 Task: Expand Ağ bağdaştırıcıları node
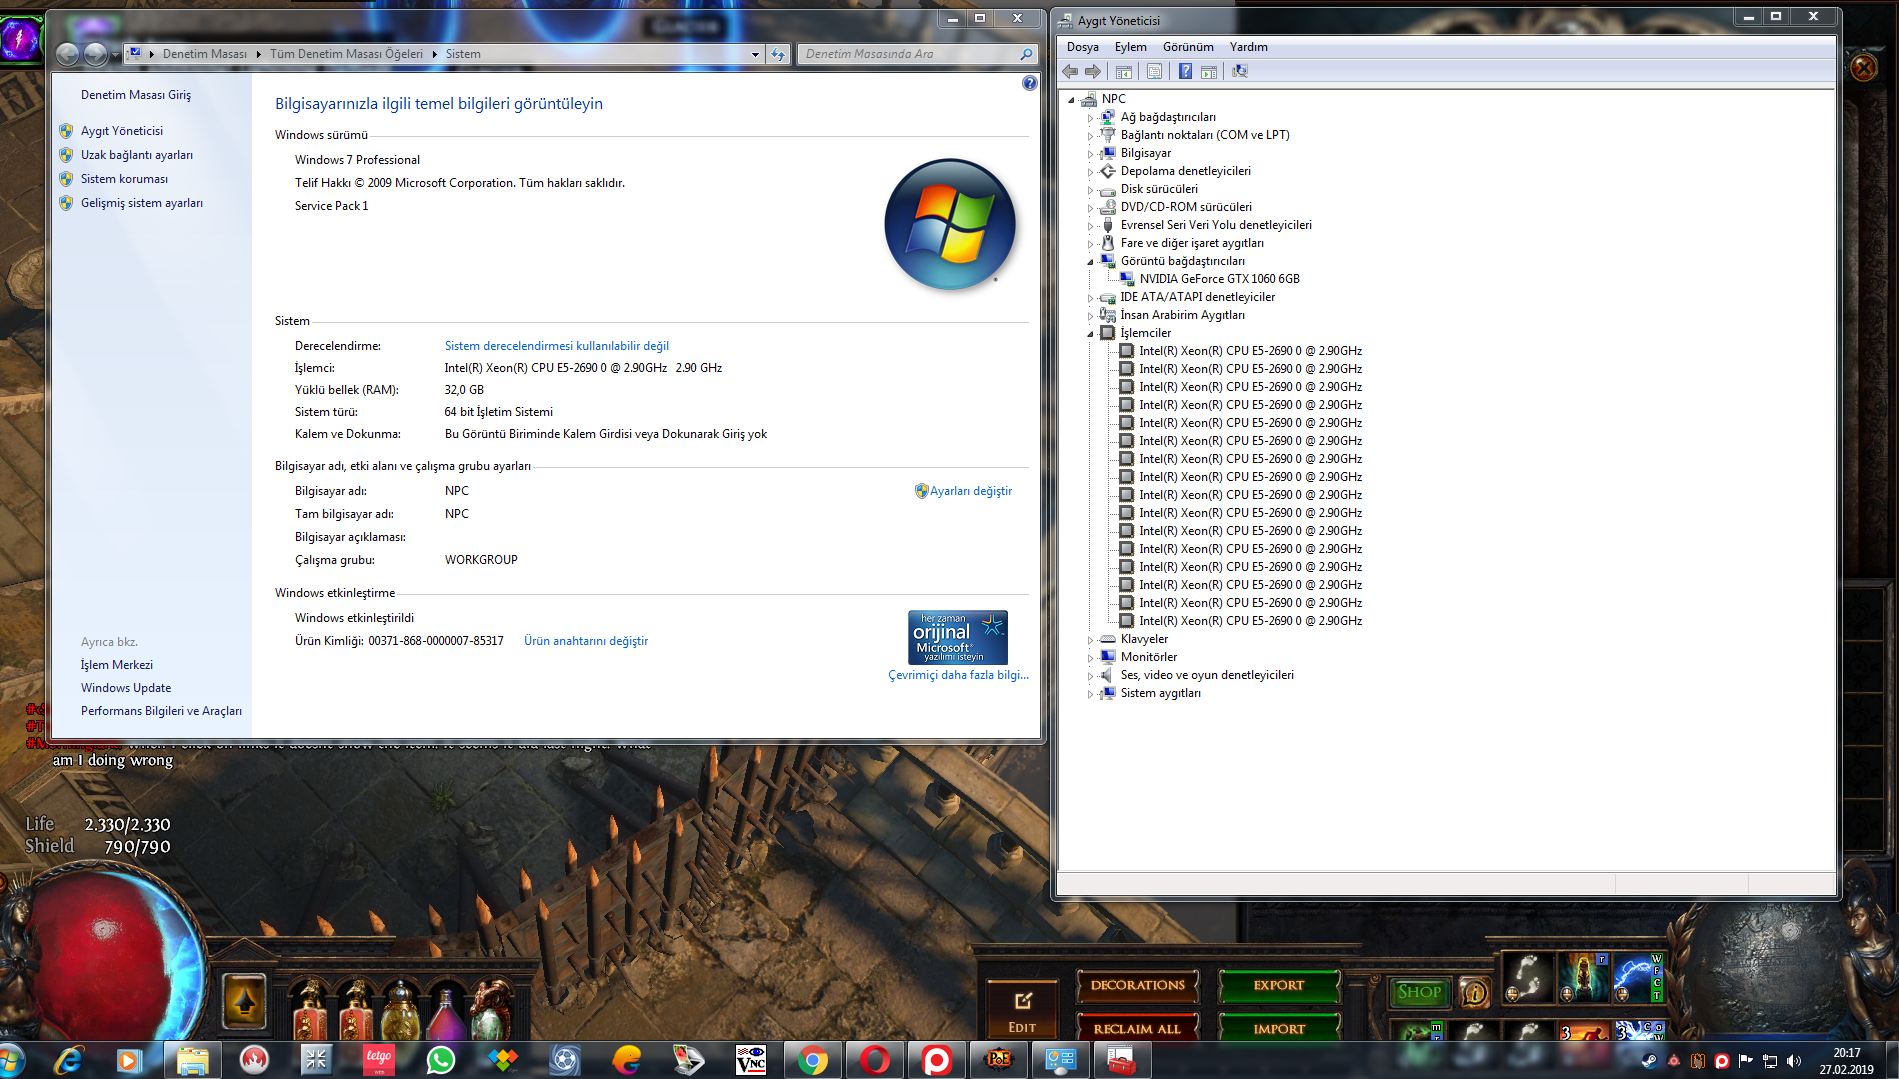tap(1091, 117)
